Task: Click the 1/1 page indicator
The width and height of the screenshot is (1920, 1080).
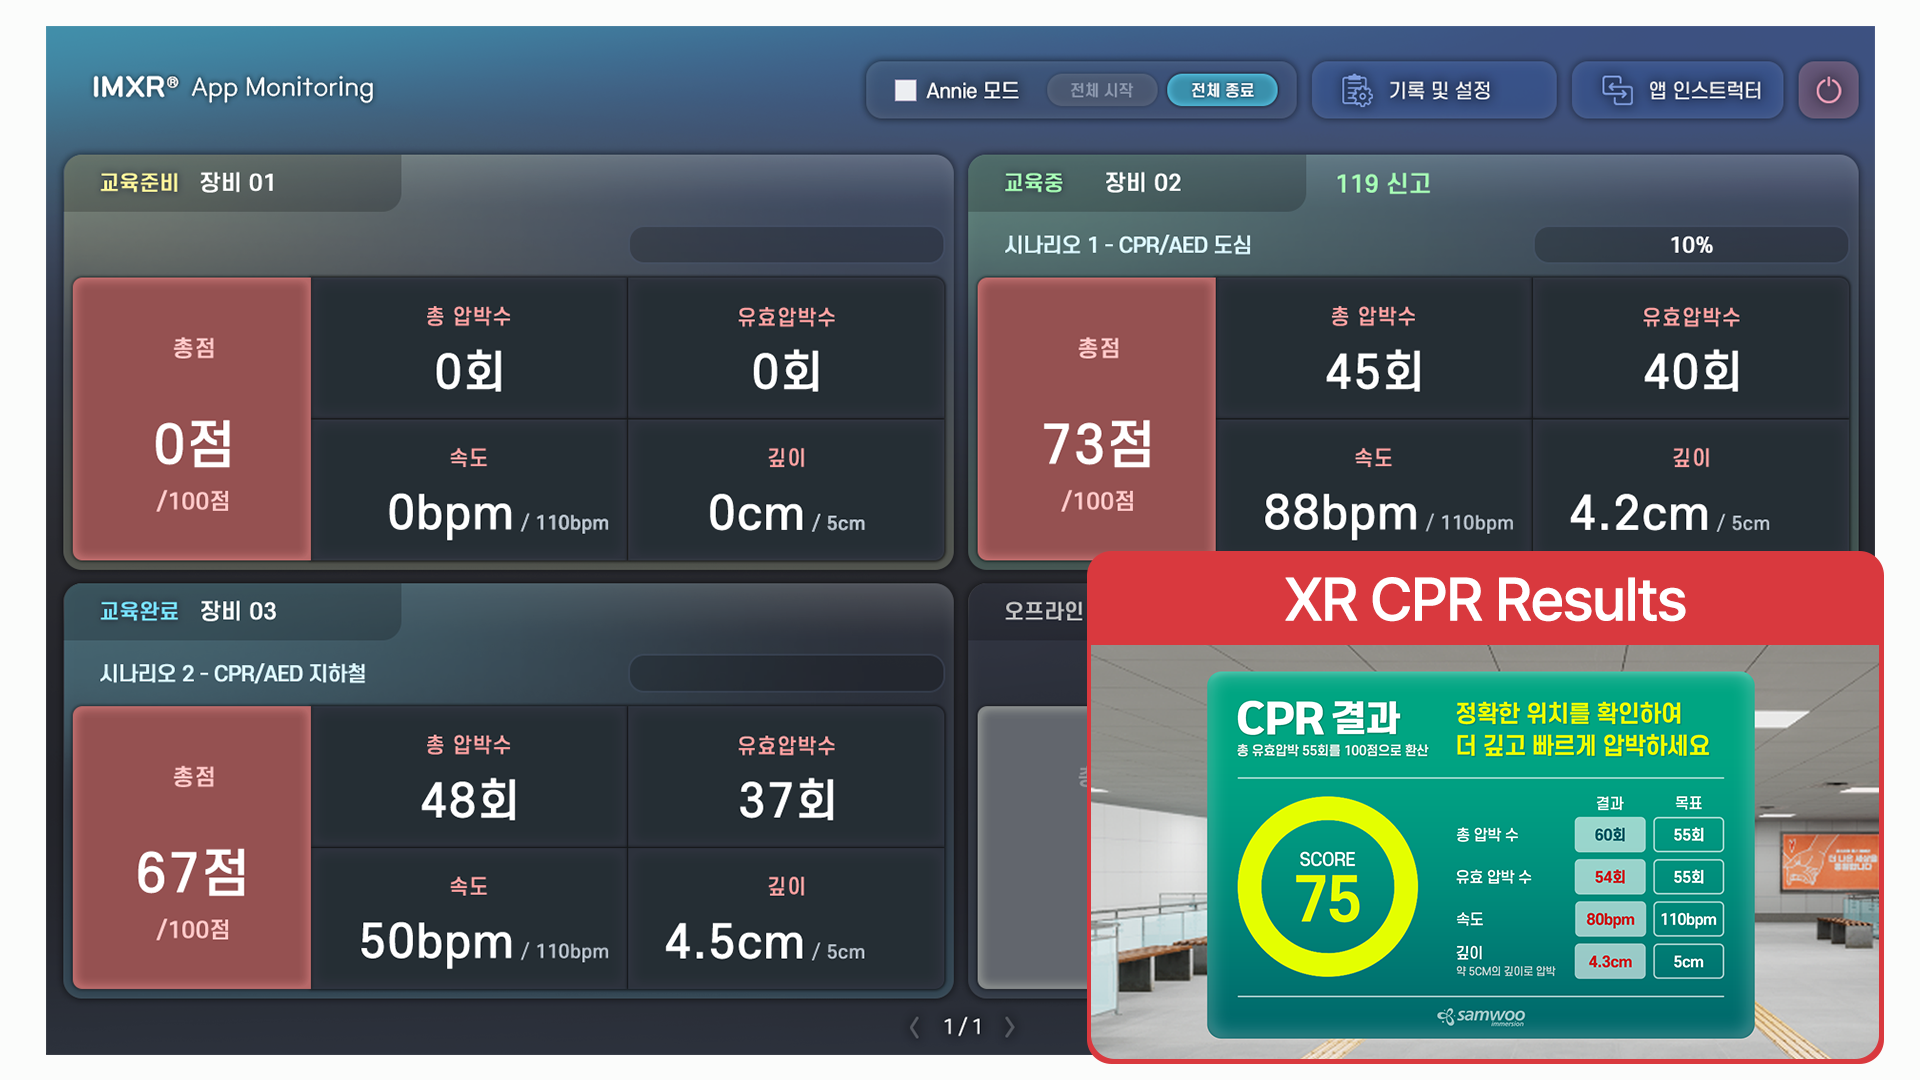Action: pos(962,1027)
